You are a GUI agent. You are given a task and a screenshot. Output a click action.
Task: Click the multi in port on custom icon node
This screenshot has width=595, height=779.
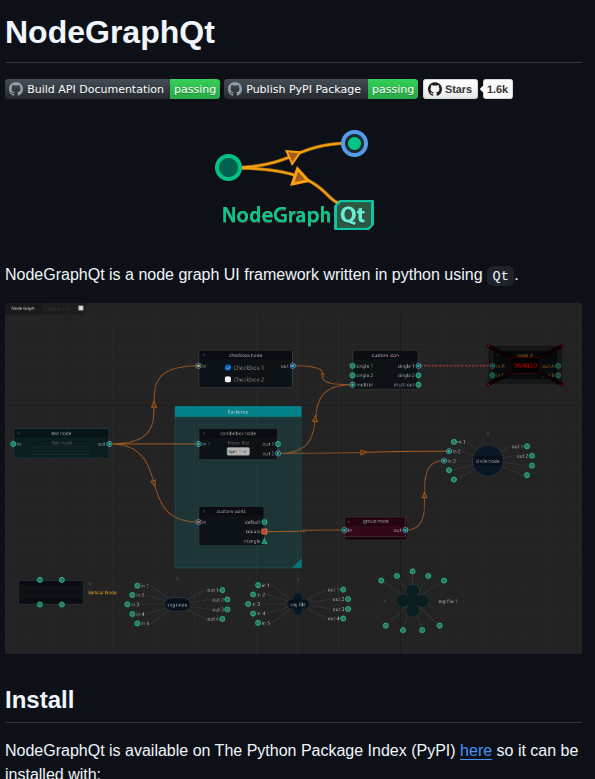point(353,385)
